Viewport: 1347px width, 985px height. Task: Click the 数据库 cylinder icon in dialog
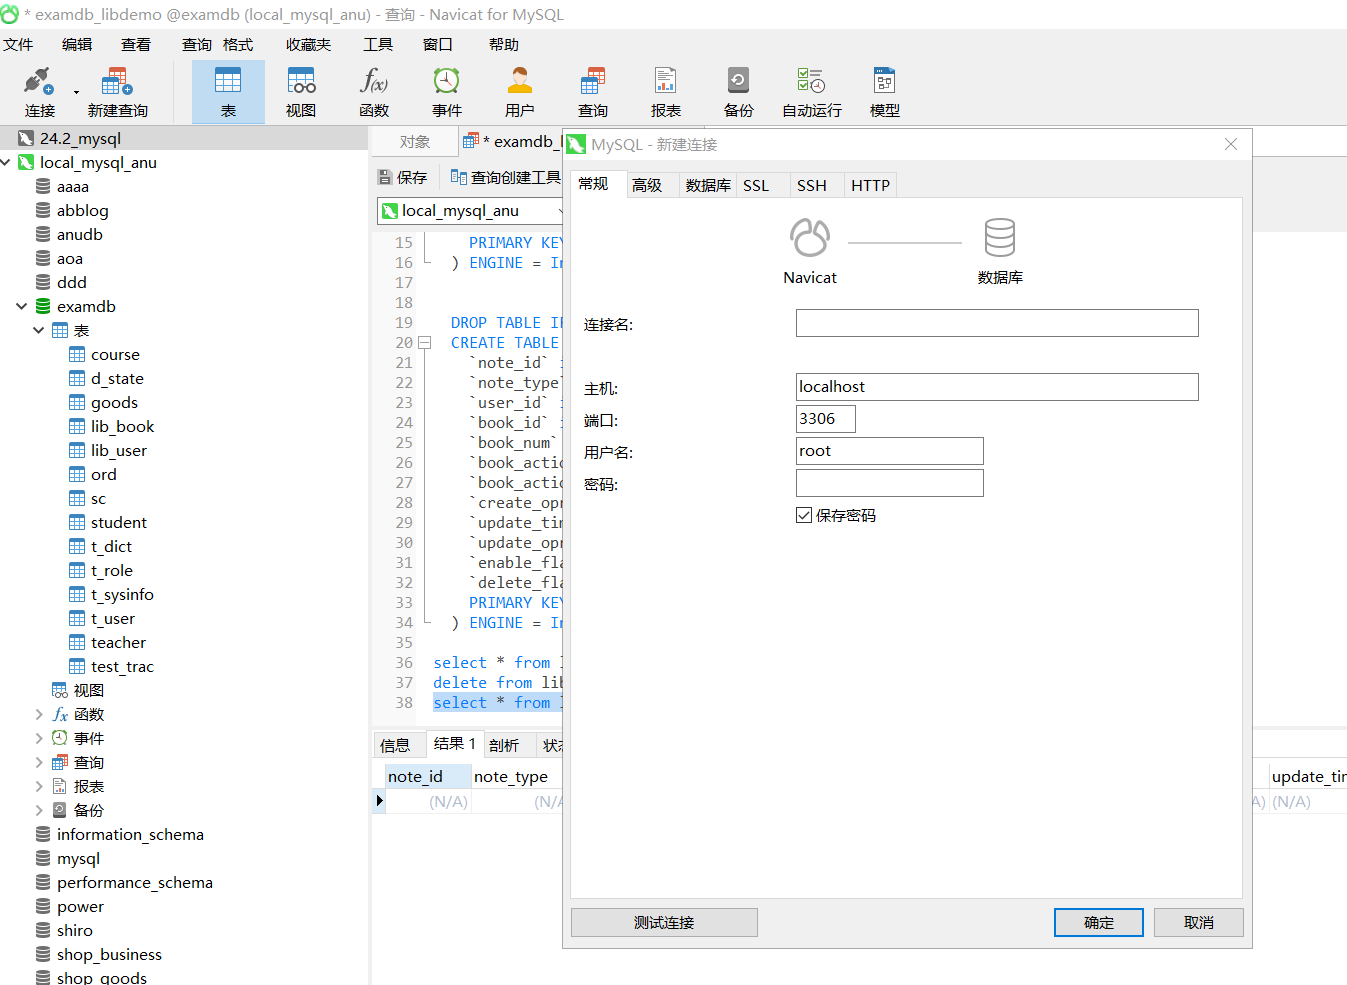1000,238
